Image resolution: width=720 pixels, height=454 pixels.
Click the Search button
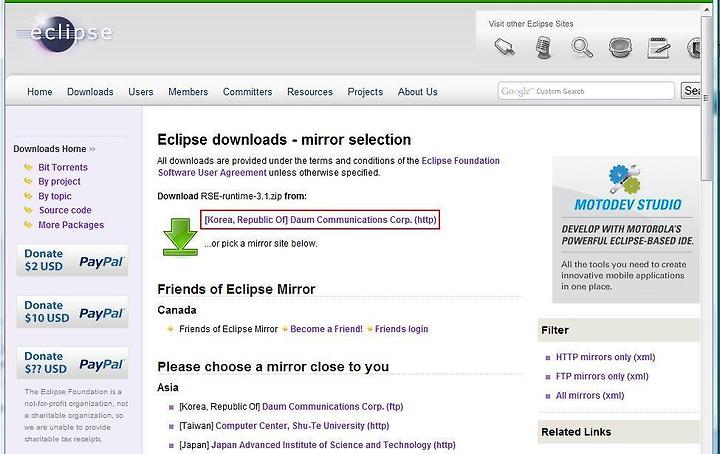coord(691,91)
